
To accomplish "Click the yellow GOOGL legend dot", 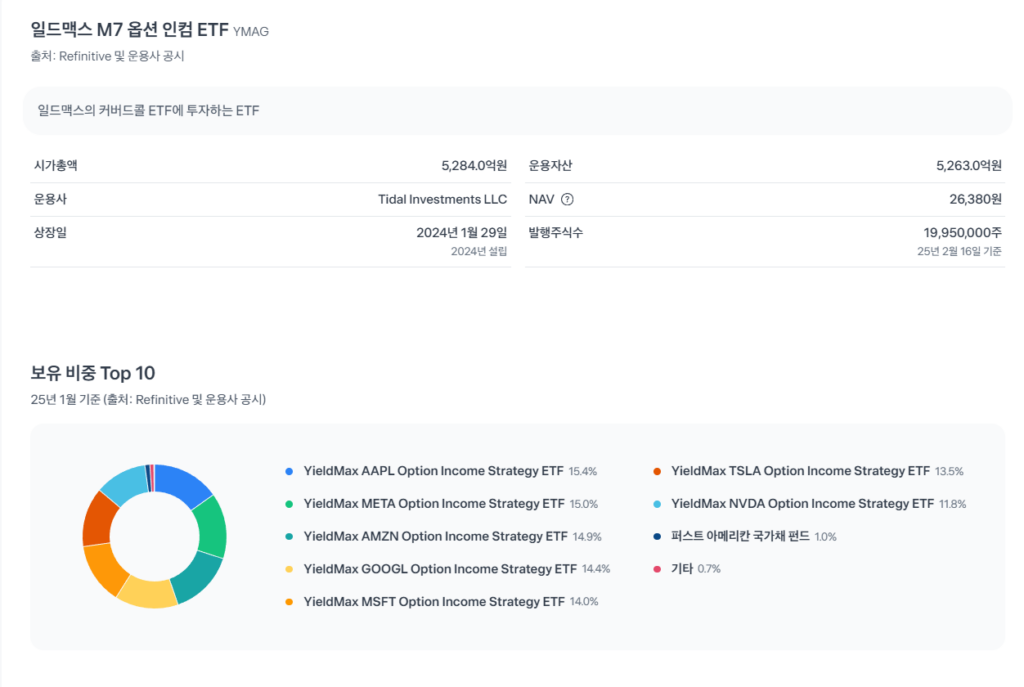I will point(289,569).
